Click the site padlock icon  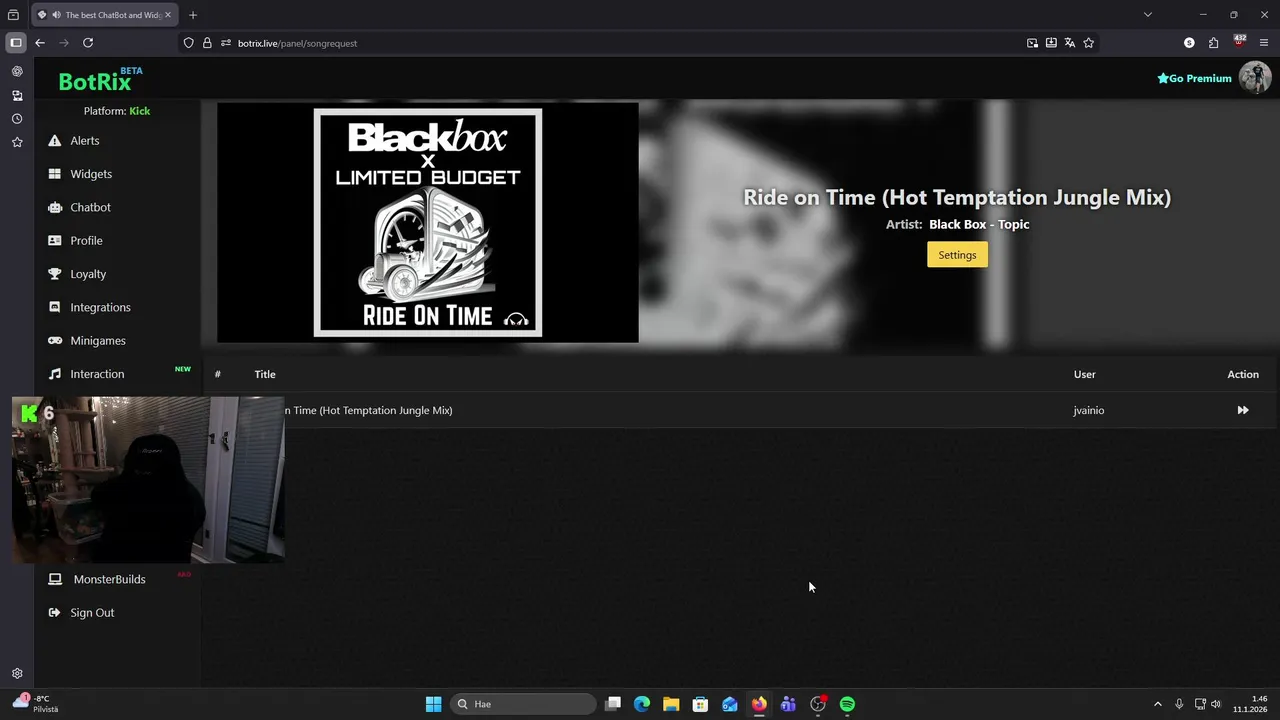click(207, 43)
